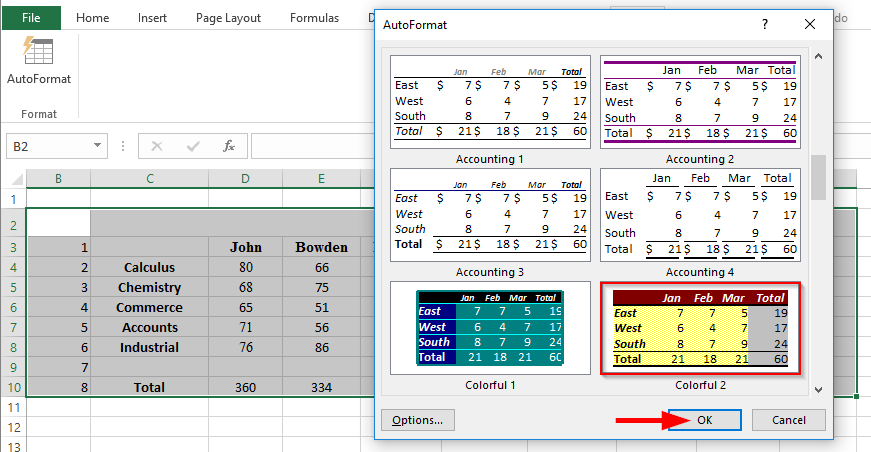Click the cell with value 51
The width and height of the screenshot is (871, 452).
(321, 307)
